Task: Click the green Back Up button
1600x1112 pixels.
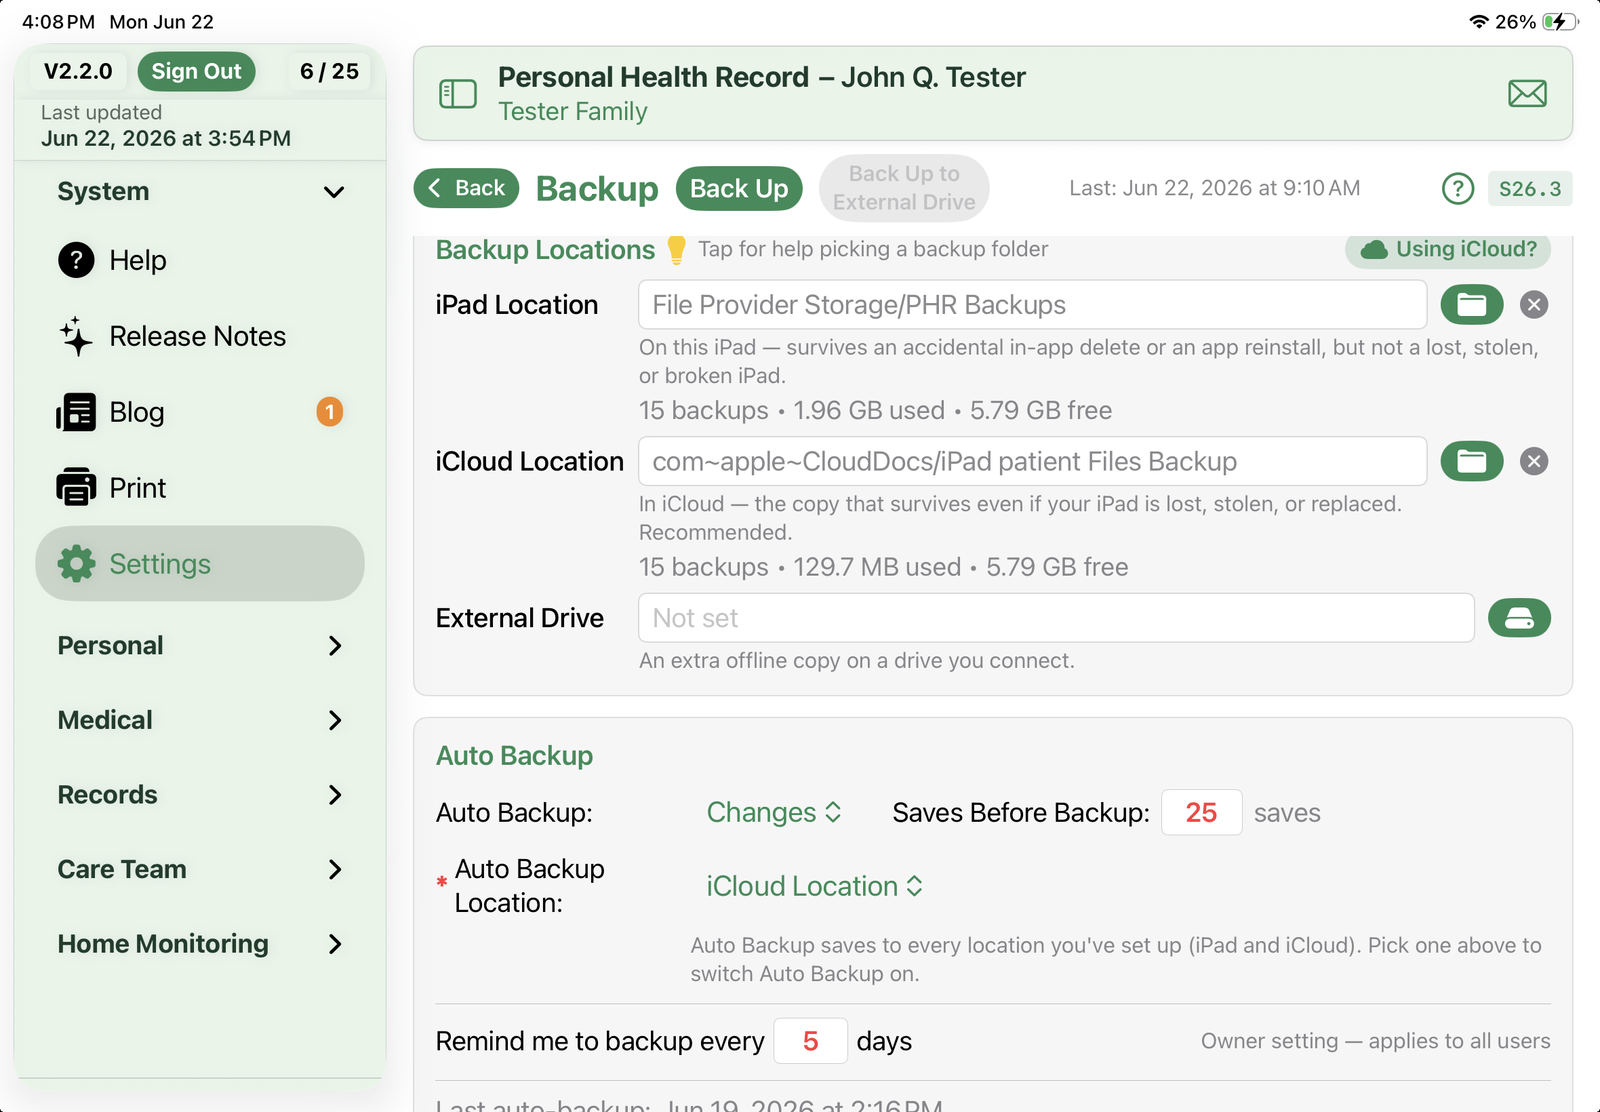Action: [x=739, y=189]
